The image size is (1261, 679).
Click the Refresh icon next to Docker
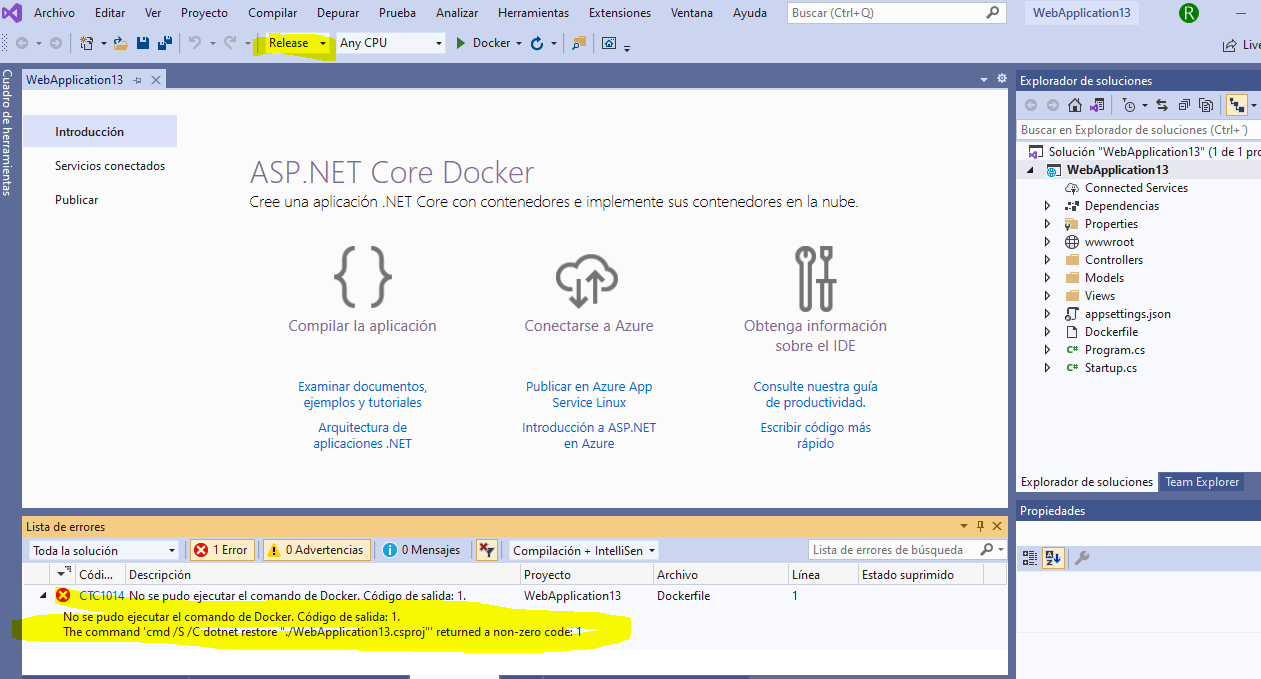(538, 43)
